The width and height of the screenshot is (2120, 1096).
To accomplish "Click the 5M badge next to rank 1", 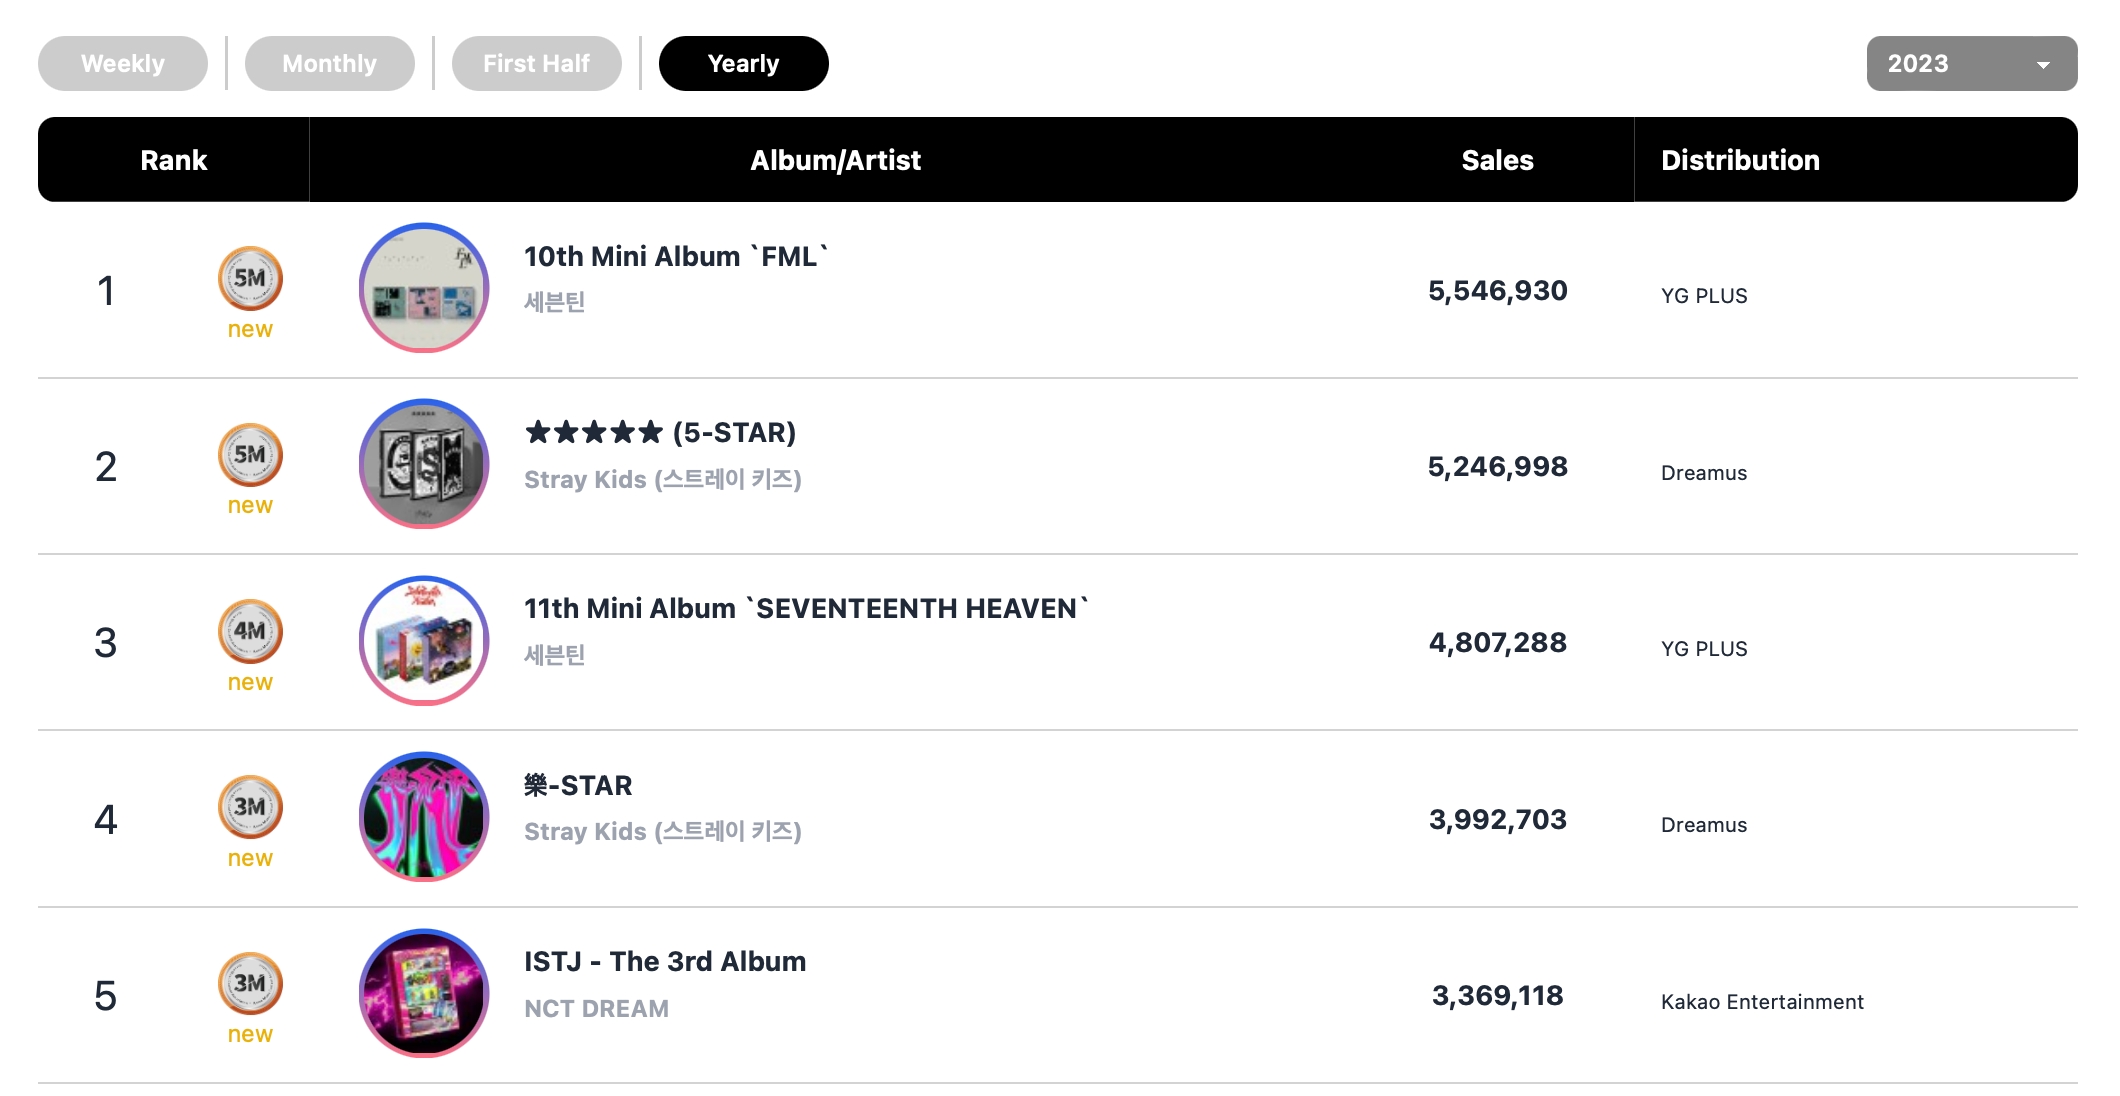I will (250, 278).
